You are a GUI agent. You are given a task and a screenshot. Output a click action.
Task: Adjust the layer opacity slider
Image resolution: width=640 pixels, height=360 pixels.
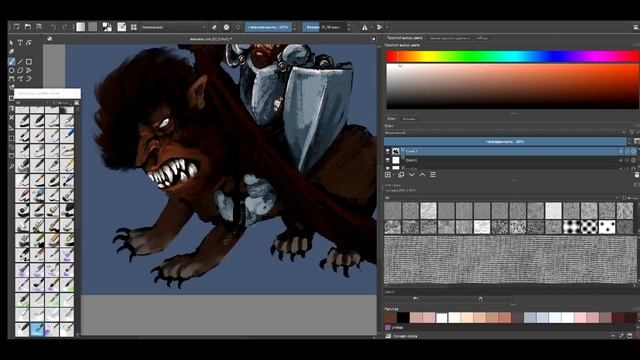point(505,142)
